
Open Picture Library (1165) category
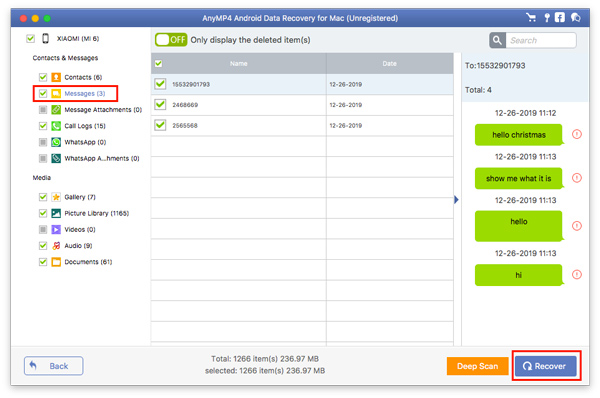point(96,213)
